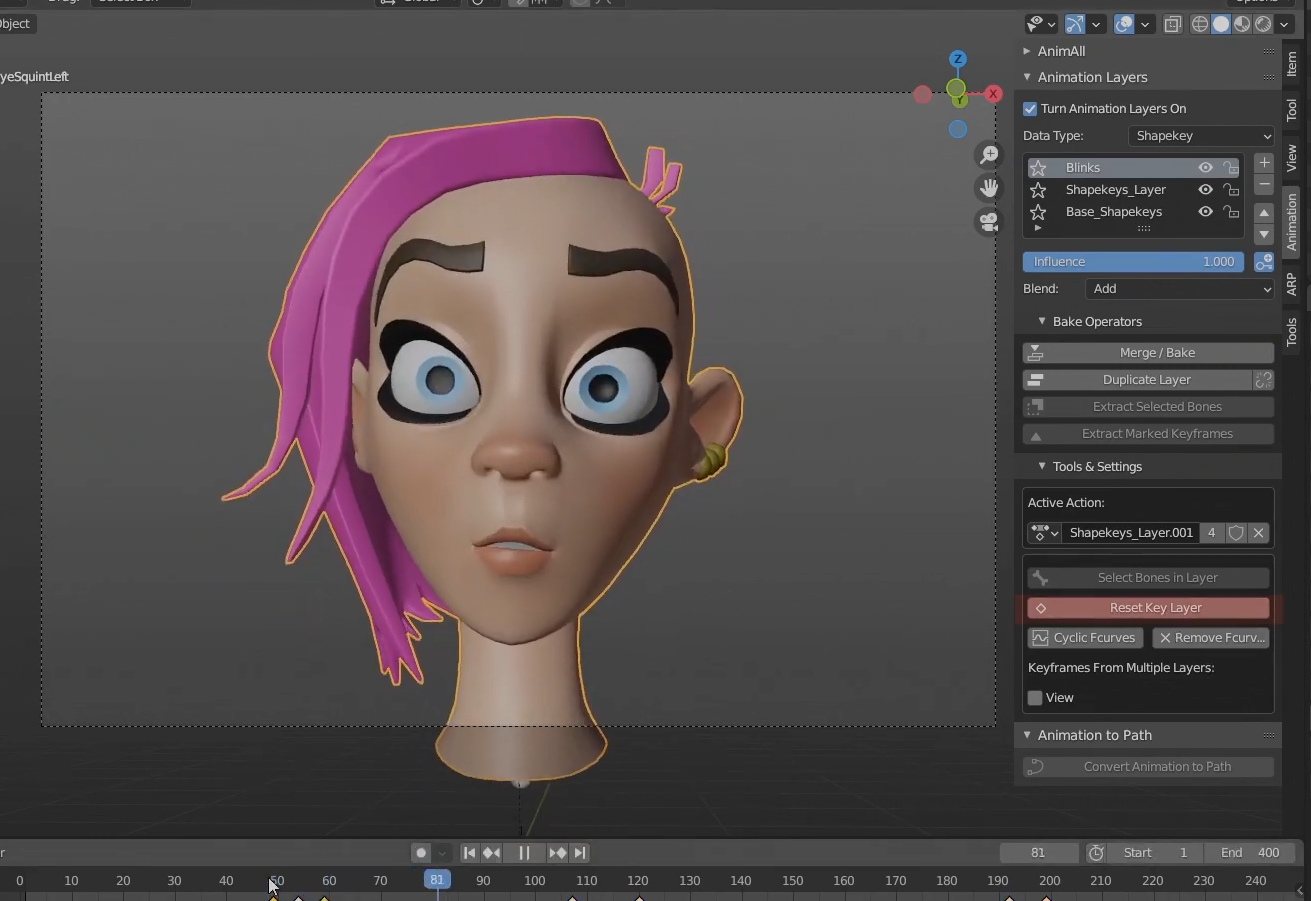Click the Influence slider
Screen dimensions: 1311x901
pos(1132,262)
